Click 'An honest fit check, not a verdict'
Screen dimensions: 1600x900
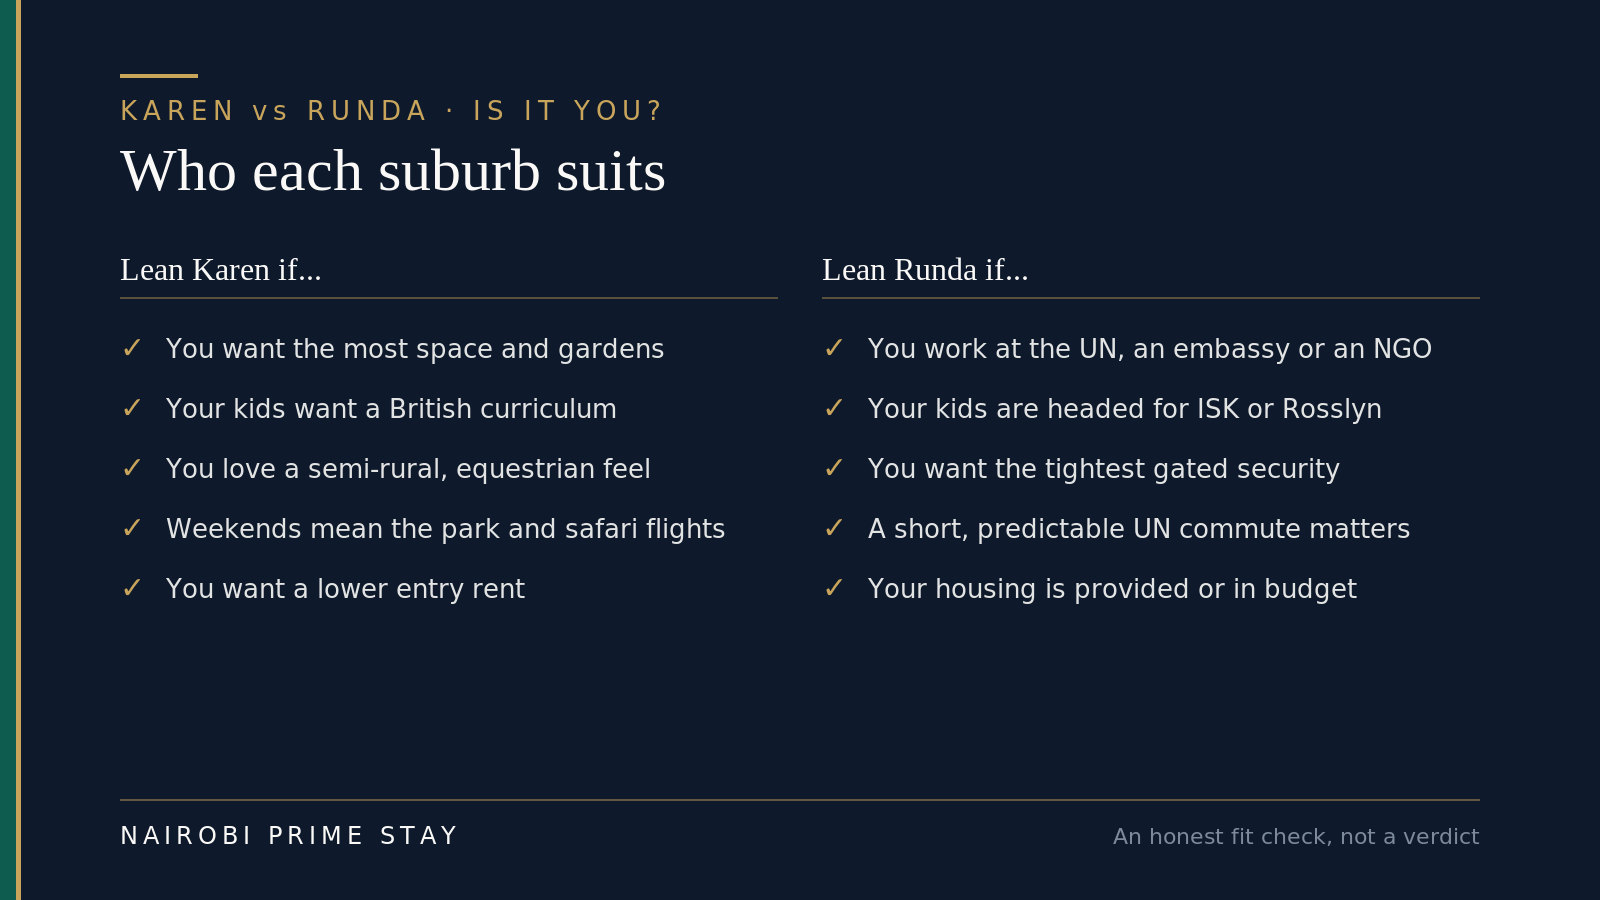[x=1296, y=837]
